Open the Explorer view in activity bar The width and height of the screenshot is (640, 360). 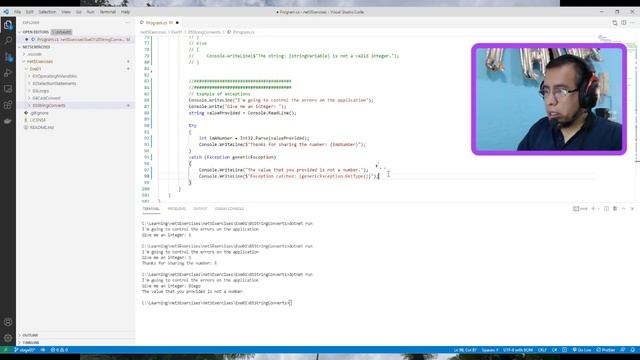click(8, 25)
